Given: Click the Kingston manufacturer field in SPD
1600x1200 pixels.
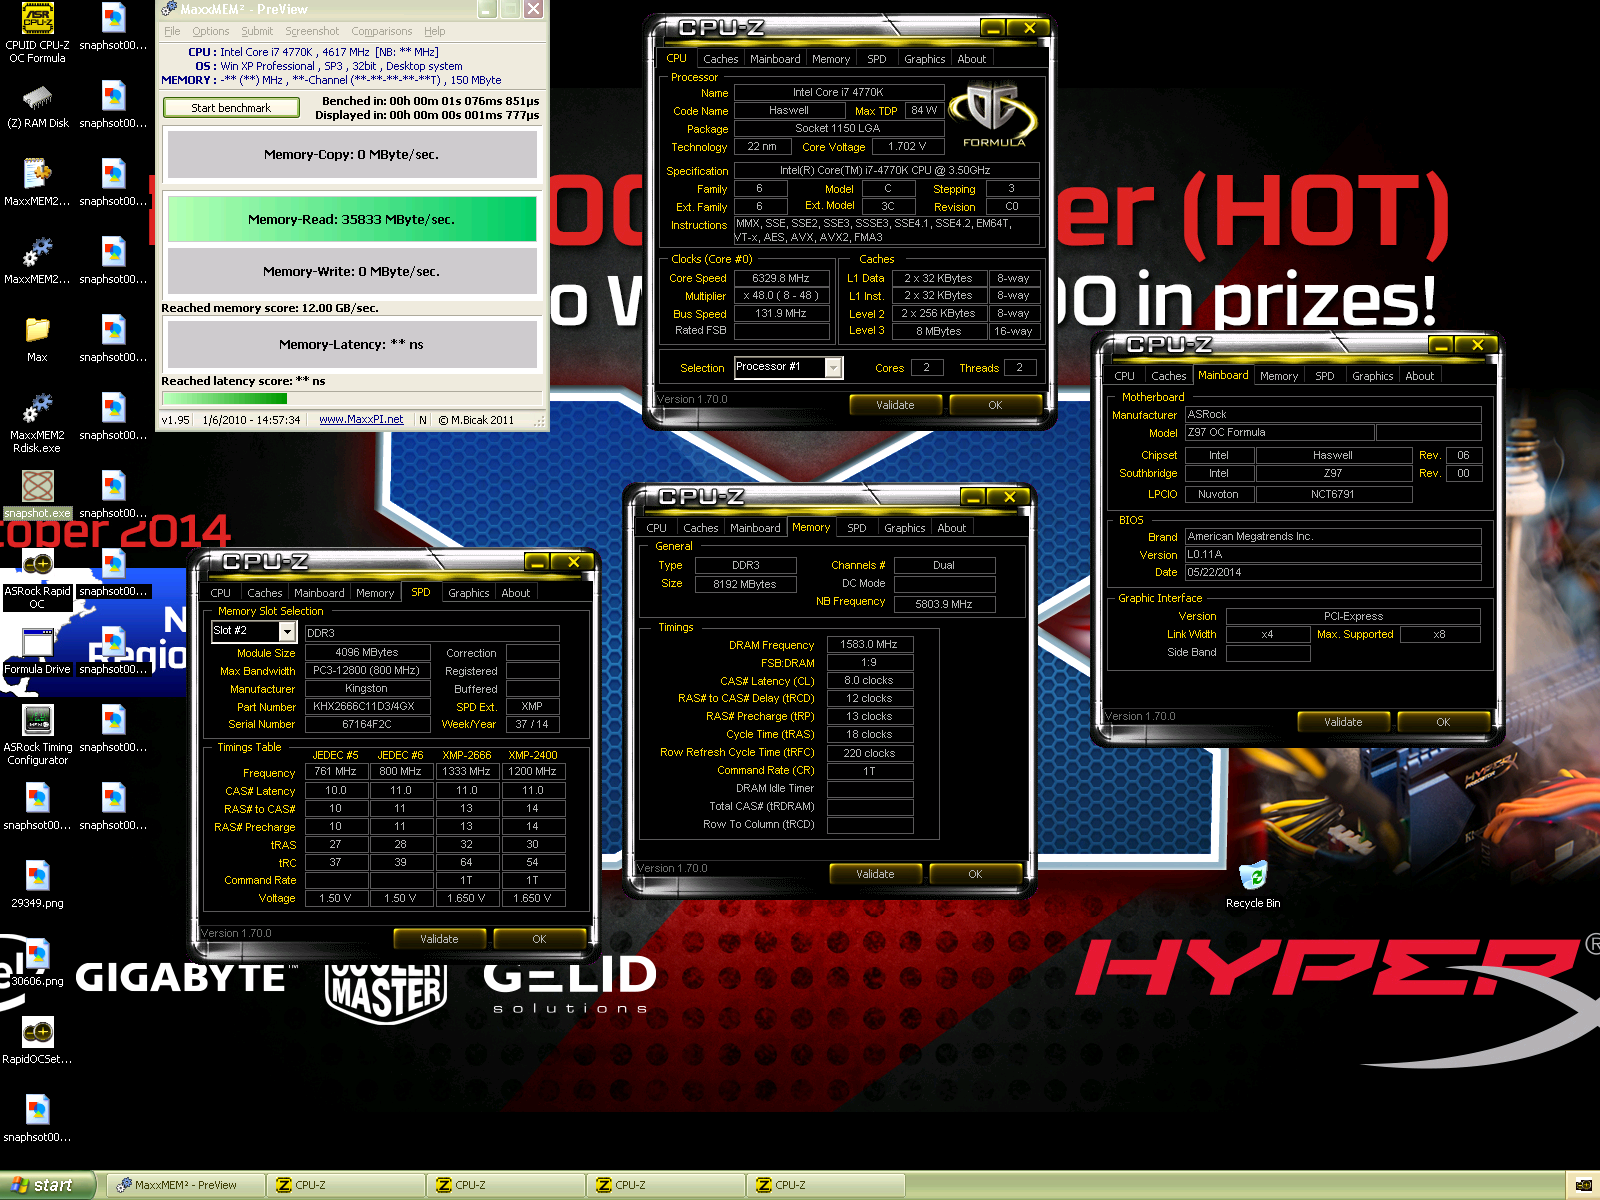Looking at the screenshot, I should [x=367, y=689].
